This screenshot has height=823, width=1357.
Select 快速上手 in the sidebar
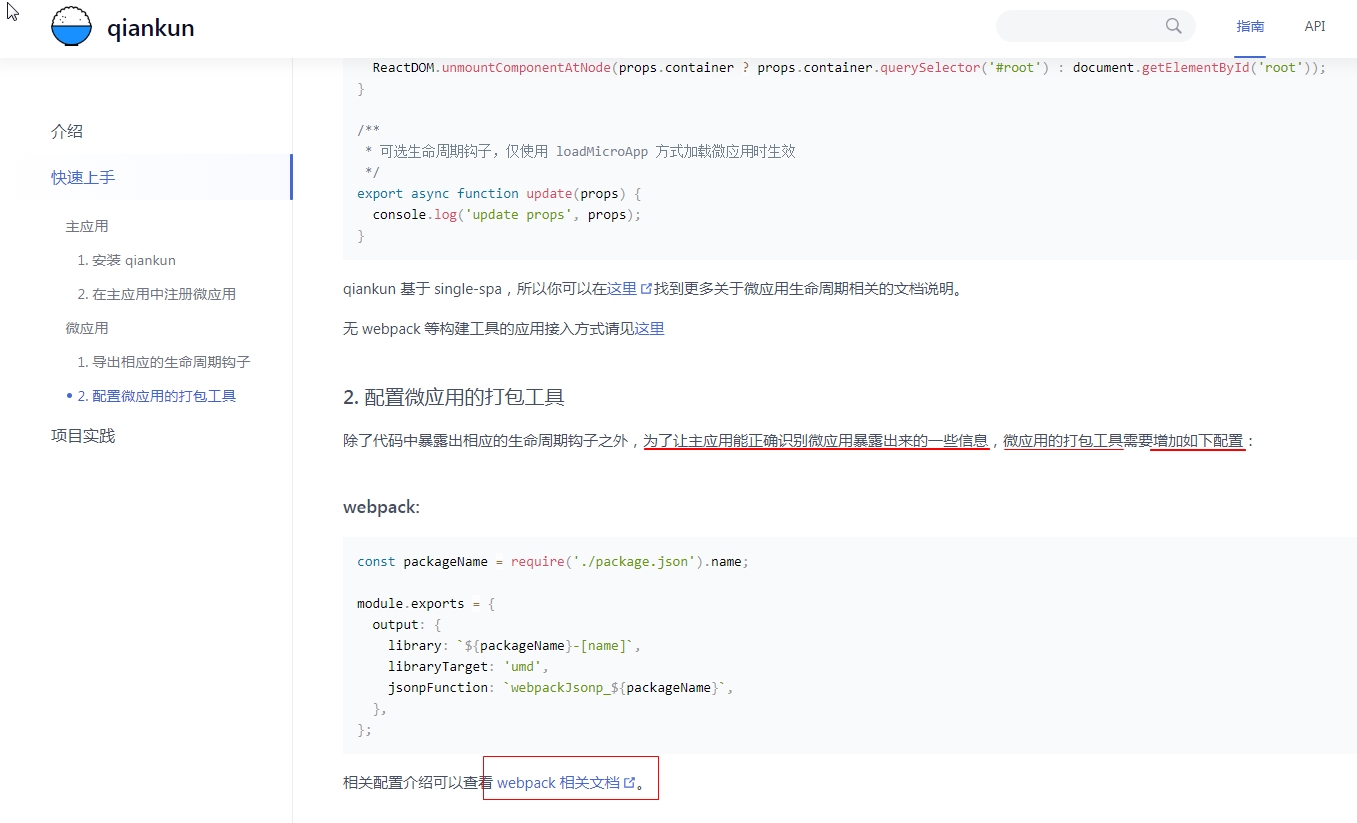point(83,177)
